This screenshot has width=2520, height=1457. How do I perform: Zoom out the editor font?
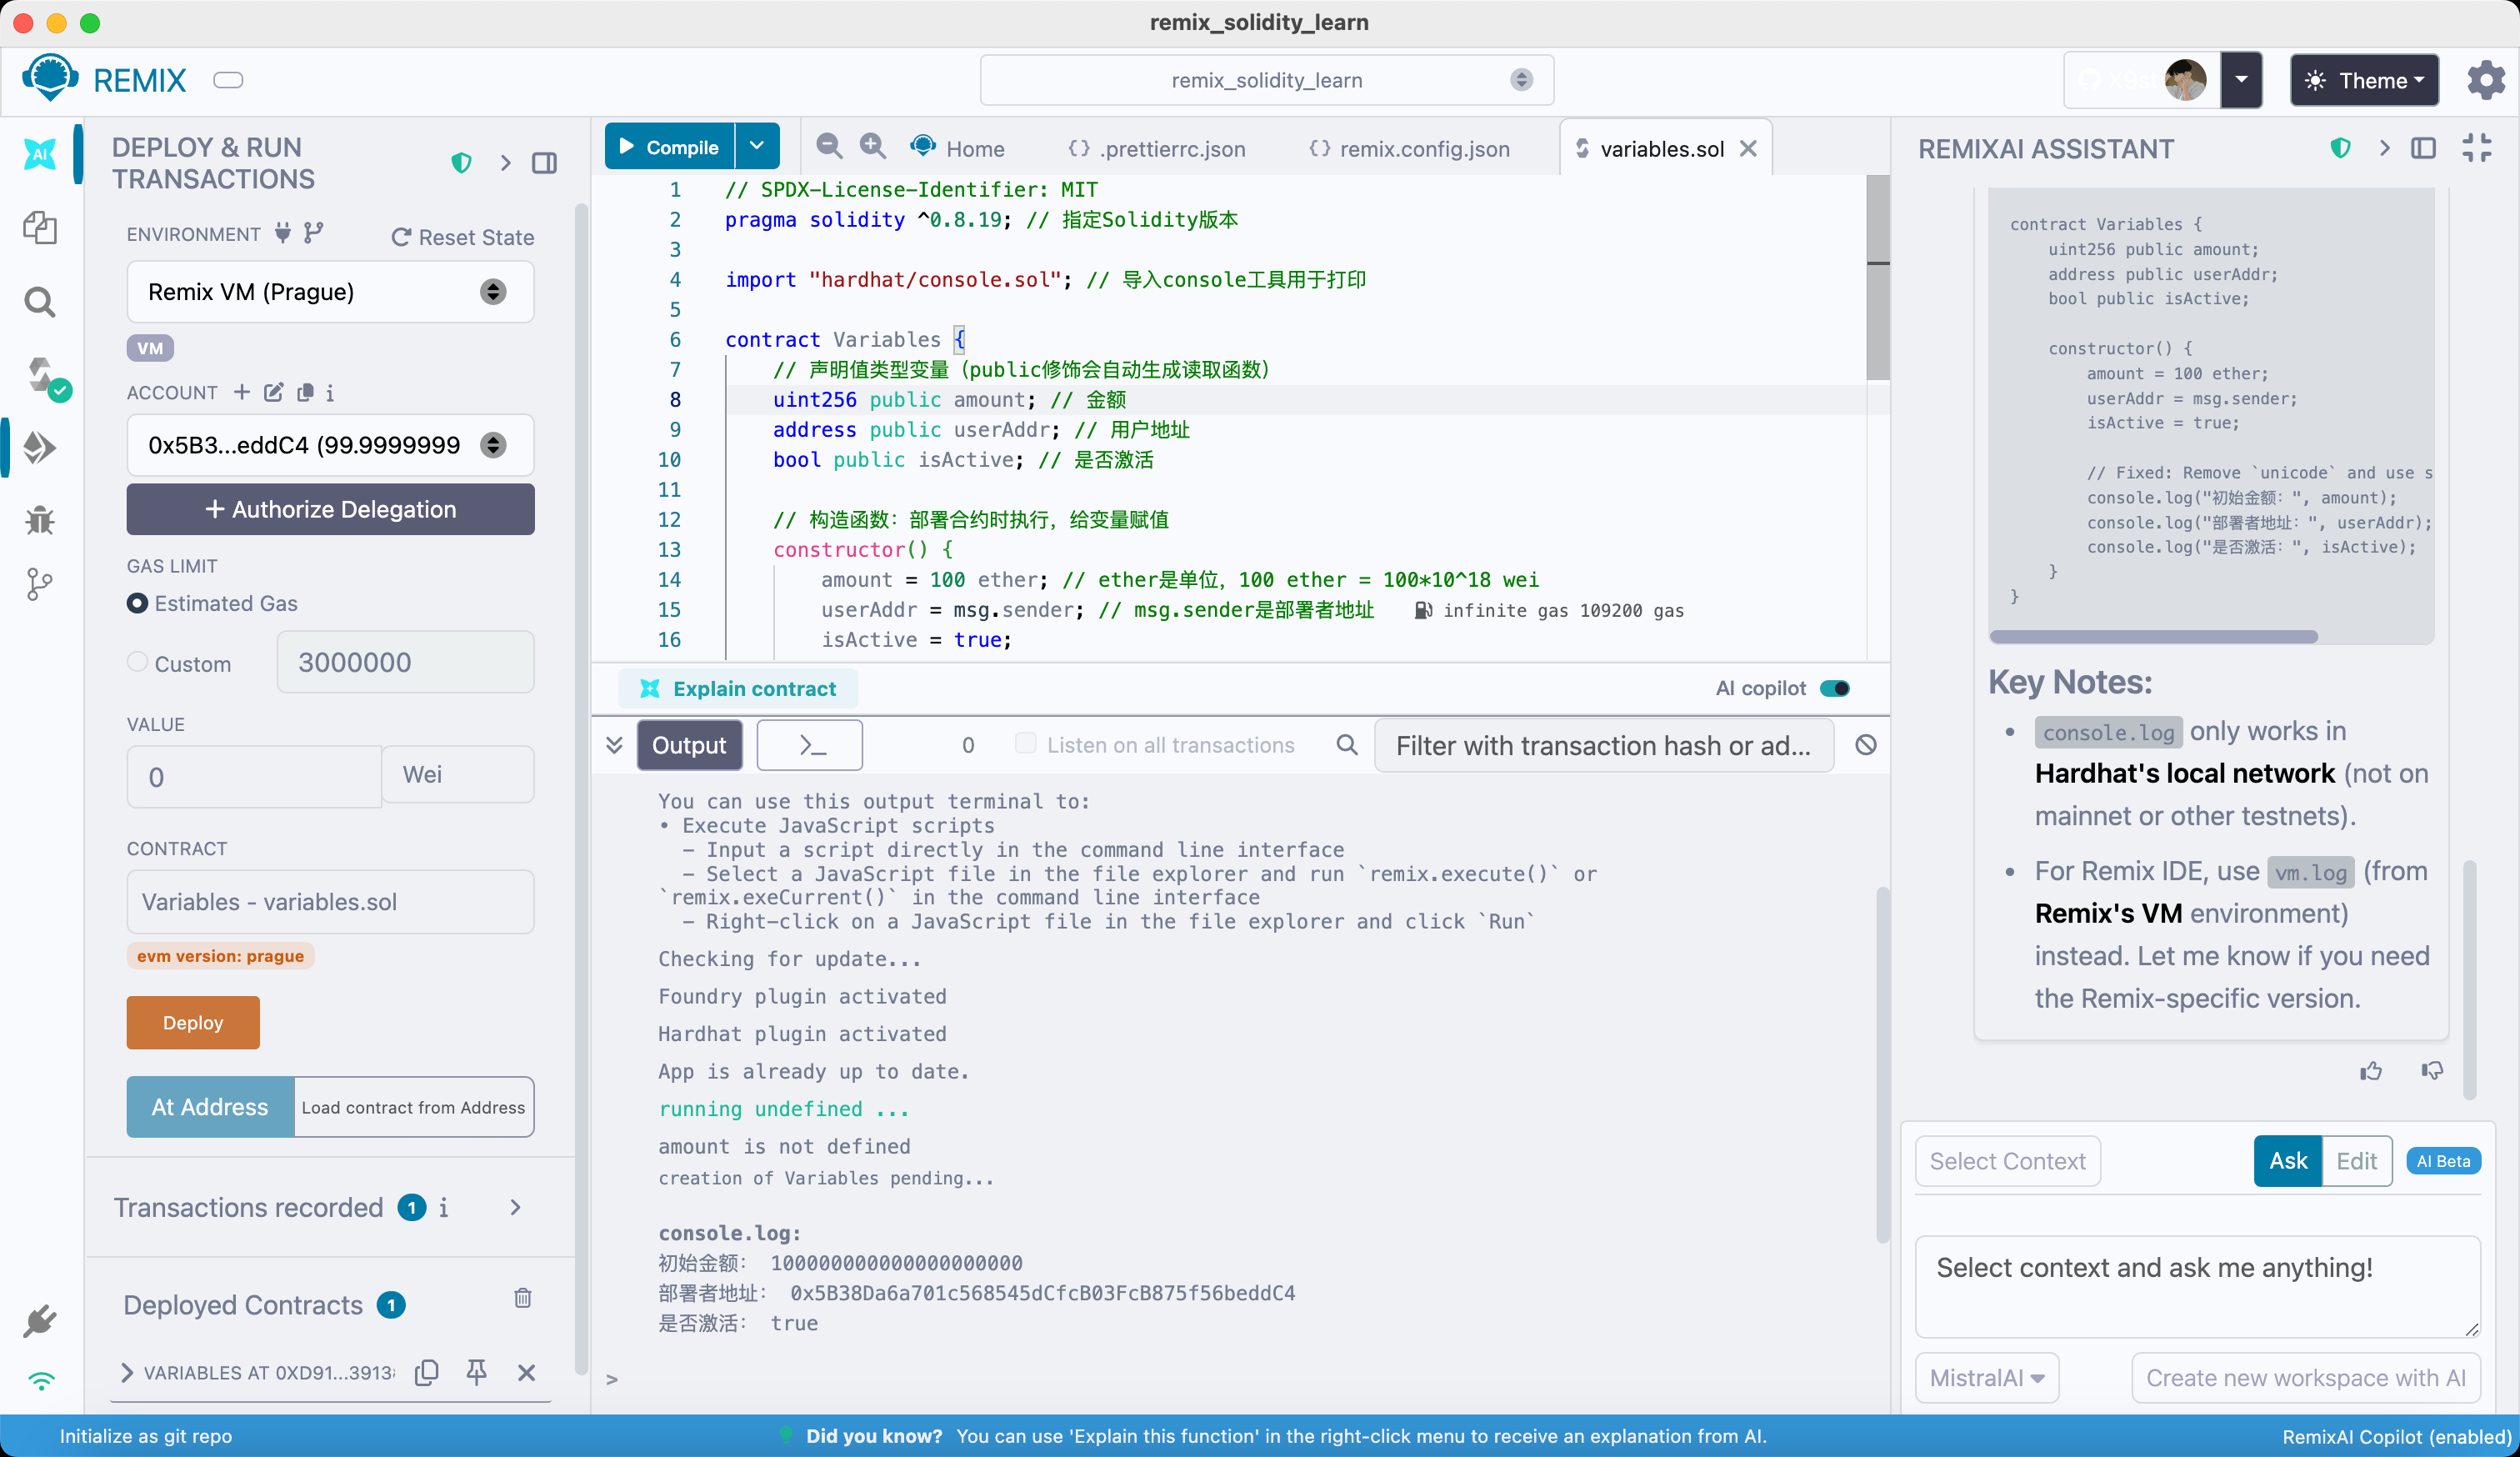point(829,147)
